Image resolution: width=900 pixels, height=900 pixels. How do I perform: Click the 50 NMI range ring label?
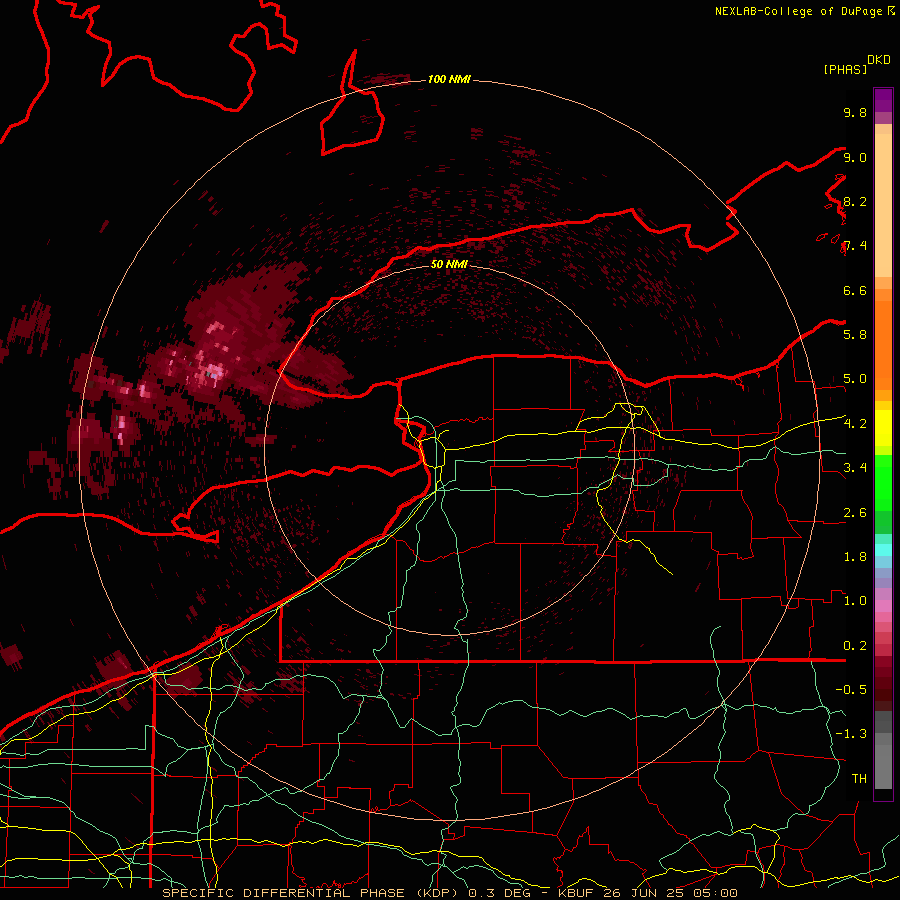(x=449, y=264)
